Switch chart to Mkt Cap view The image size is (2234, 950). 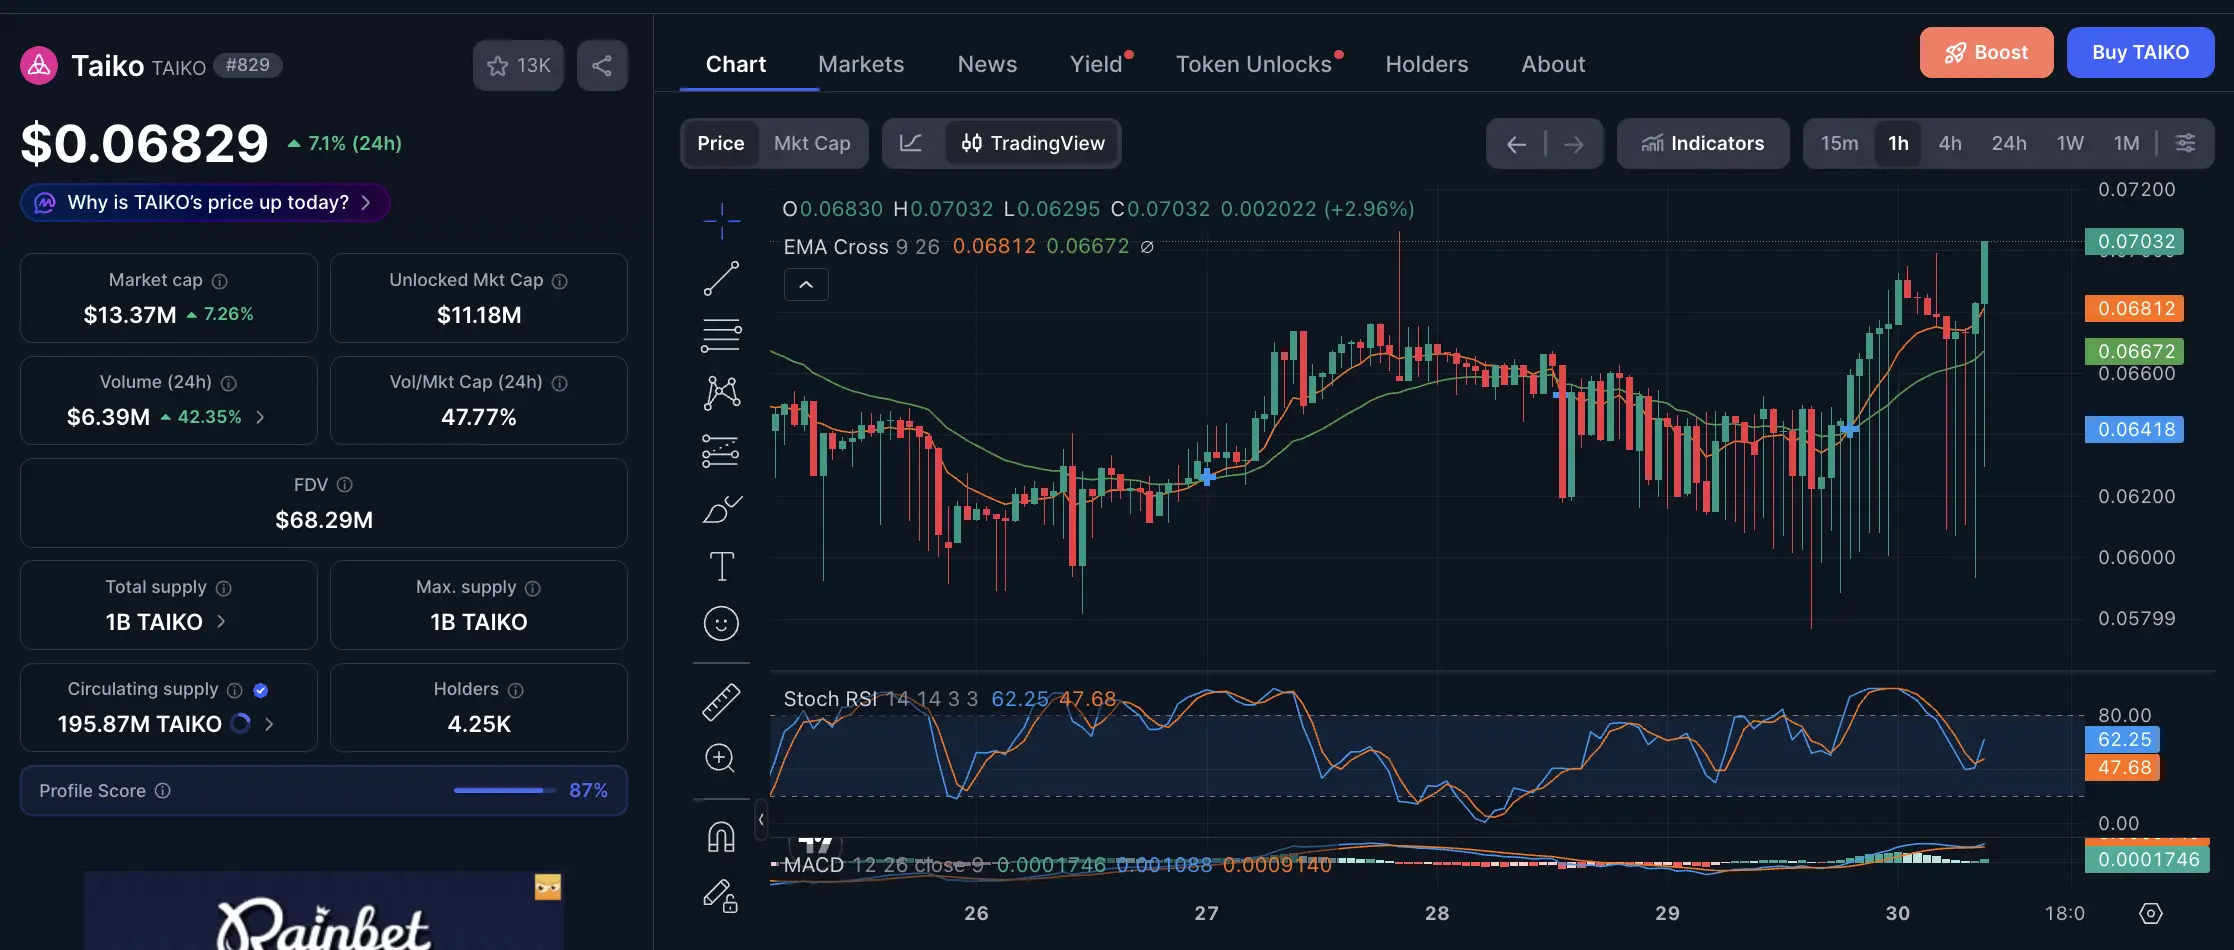tap(812, 143)
